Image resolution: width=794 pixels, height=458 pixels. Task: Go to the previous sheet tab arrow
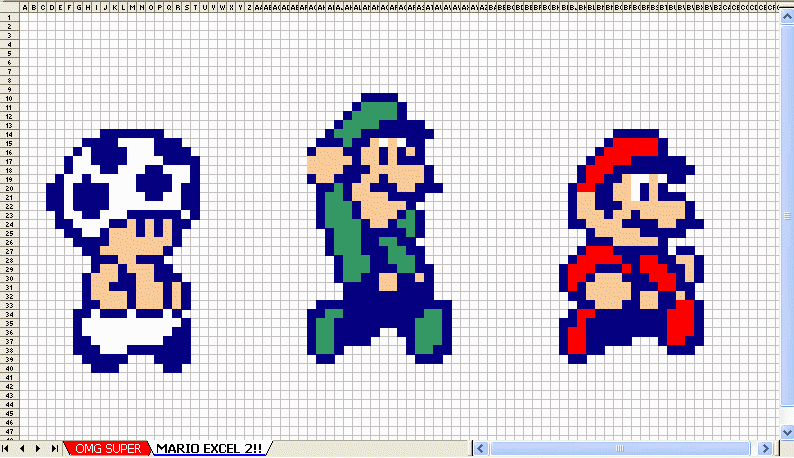coord(22,448)
